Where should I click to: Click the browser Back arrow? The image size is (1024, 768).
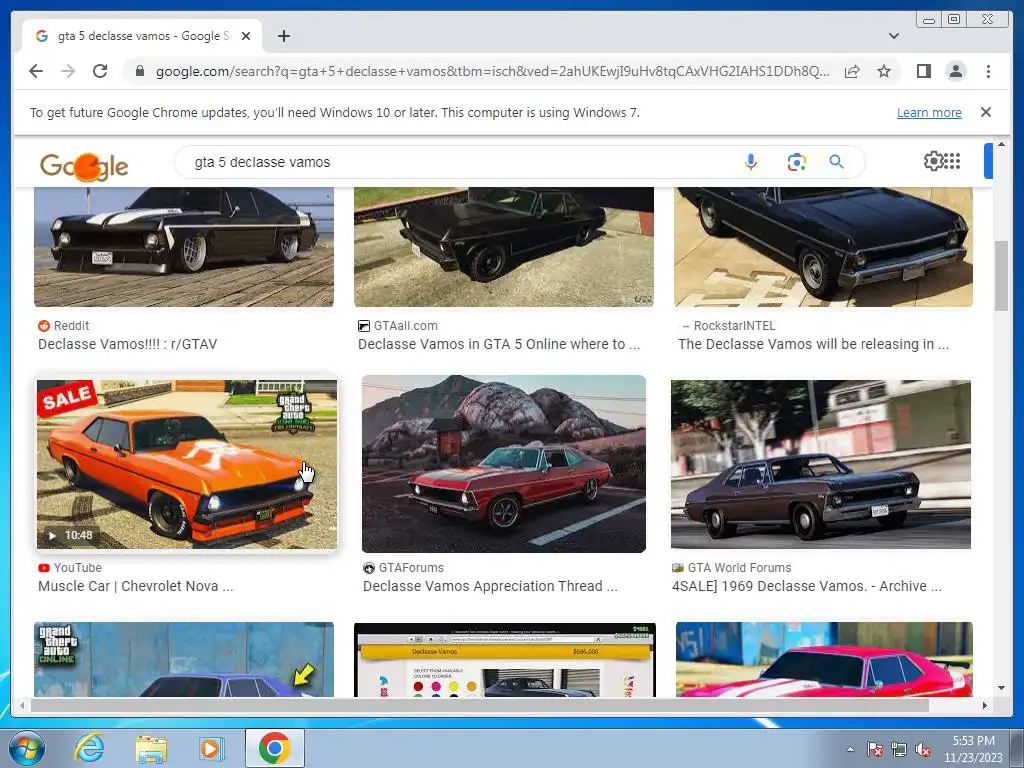pyautogui.click(x=36, y=71)
